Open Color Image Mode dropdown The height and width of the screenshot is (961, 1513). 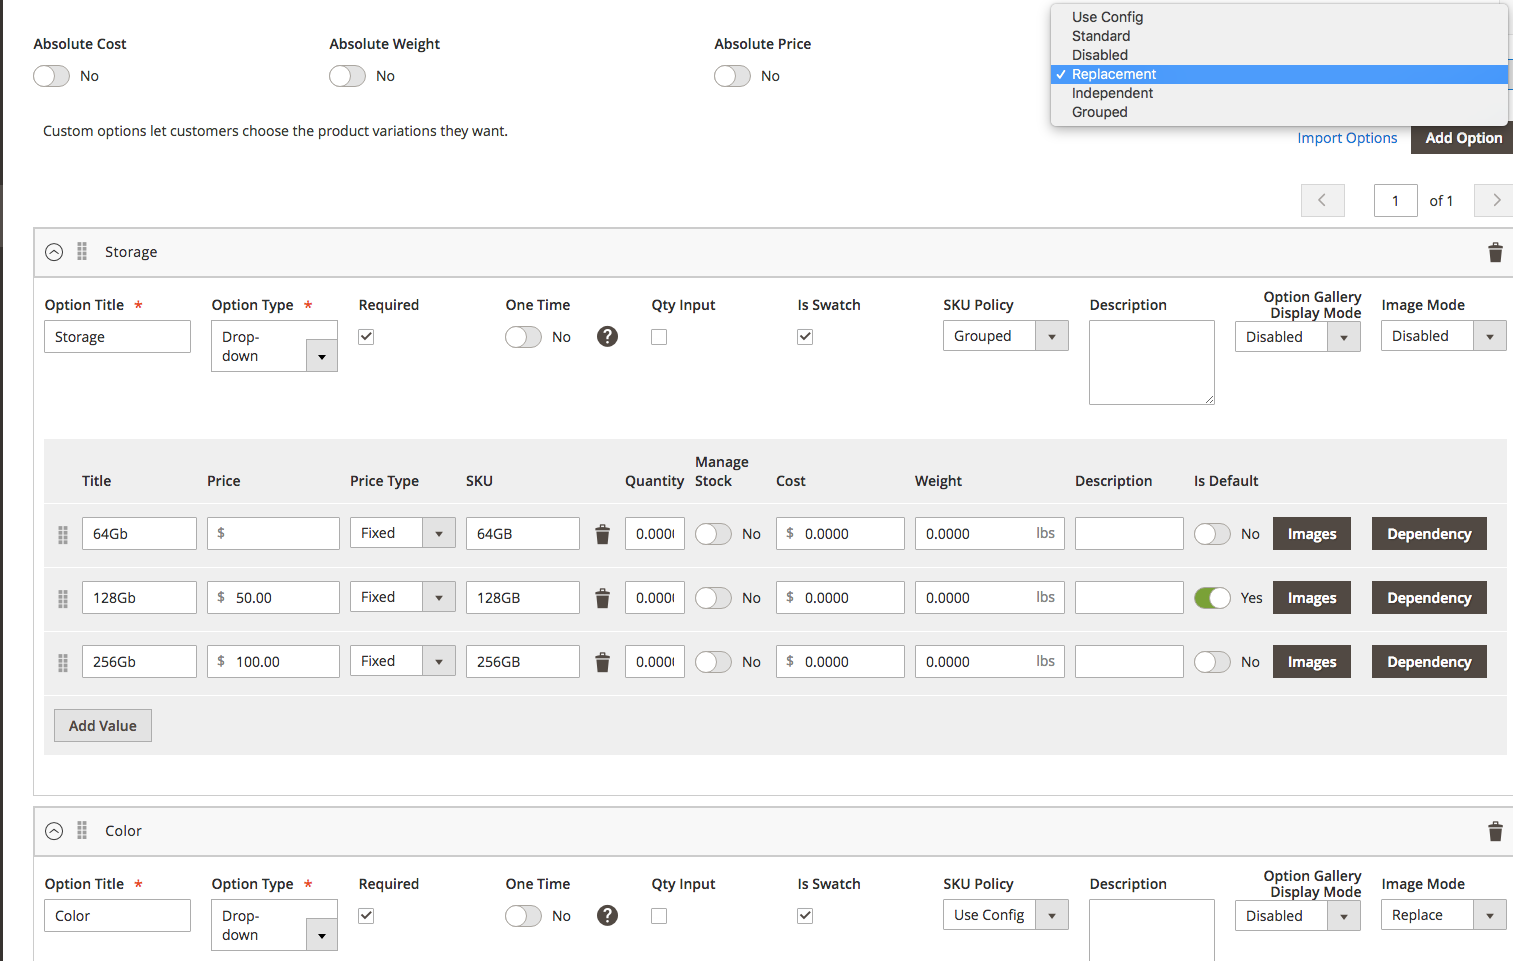[x=1443, y=915]
